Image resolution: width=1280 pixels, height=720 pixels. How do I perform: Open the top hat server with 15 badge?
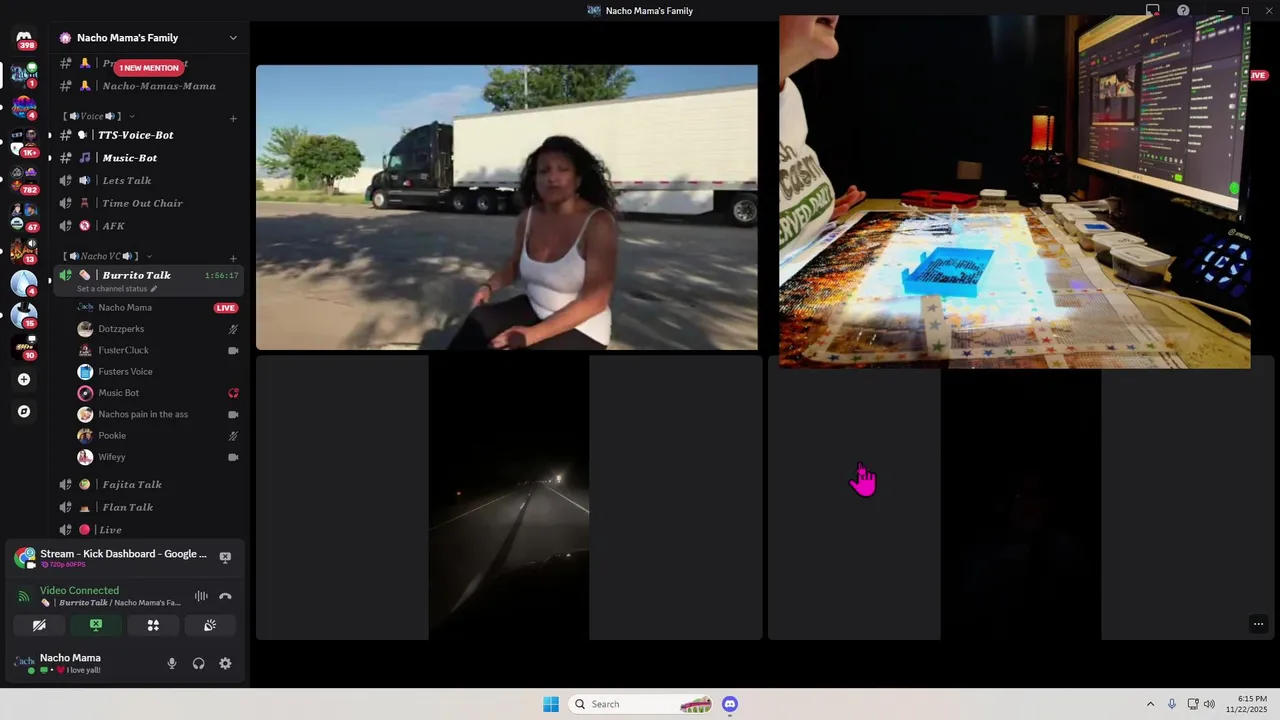point(24,315)
